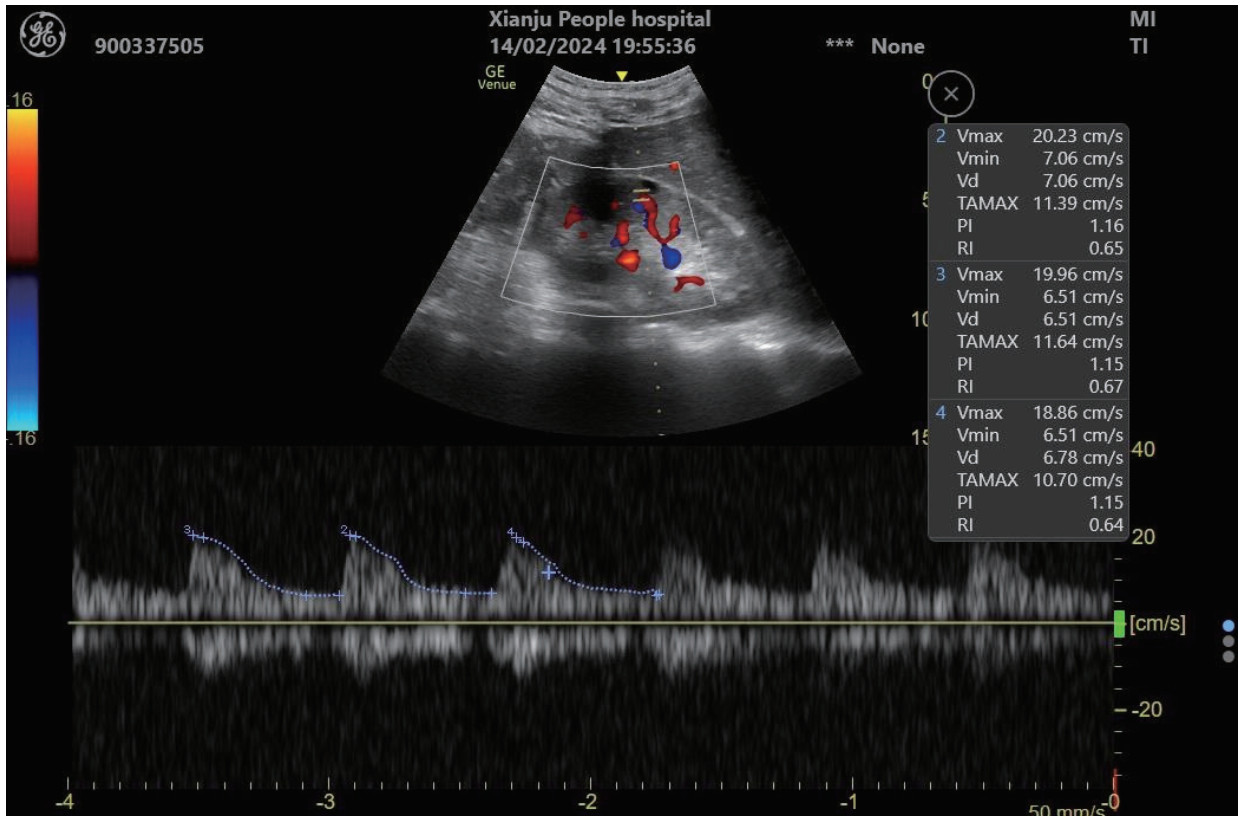1247x822 pixels.
Task: Click the 50 mm/s sweep speed label
Action: coord(1066,810)
